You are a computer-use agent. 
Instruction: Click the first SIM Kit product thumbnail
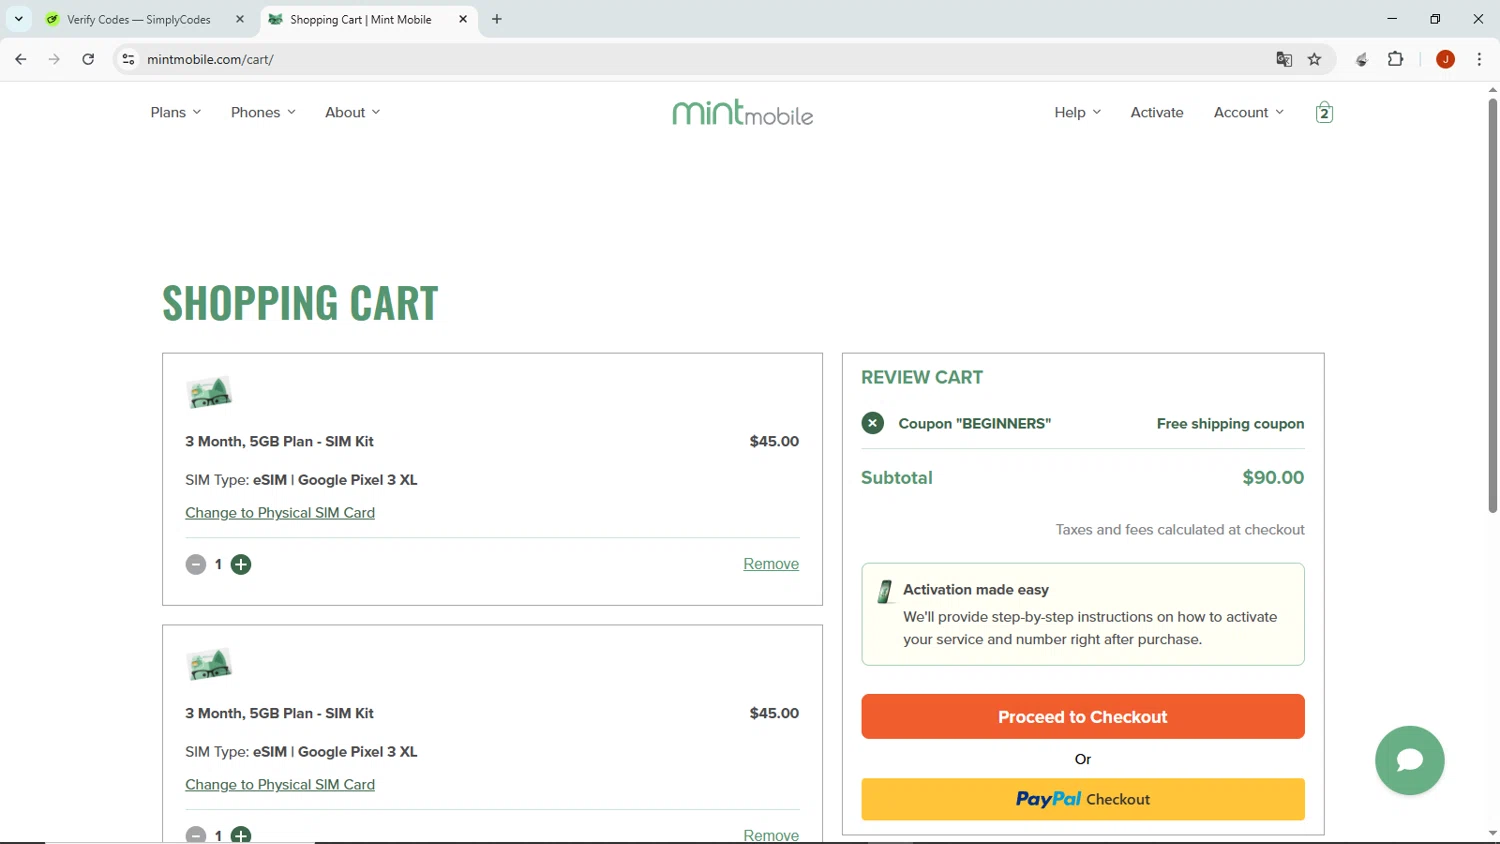point(209,393)
